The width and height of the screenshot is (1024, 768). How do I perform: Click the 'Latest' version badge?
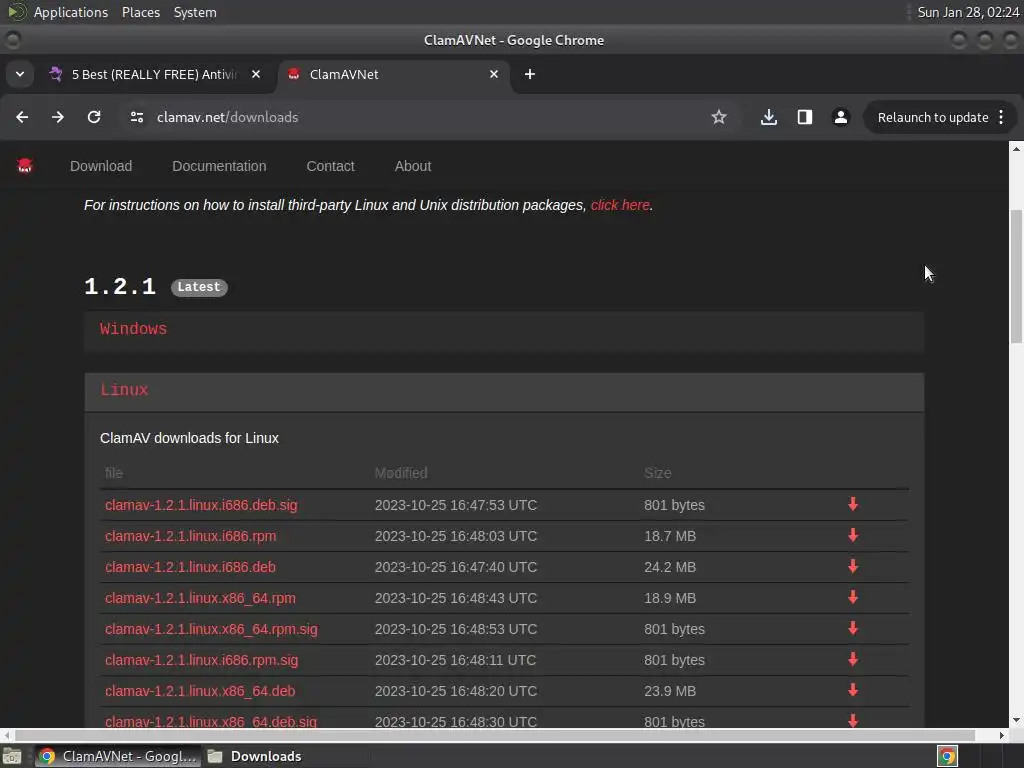pyautogui.click(x=199, y=287)
